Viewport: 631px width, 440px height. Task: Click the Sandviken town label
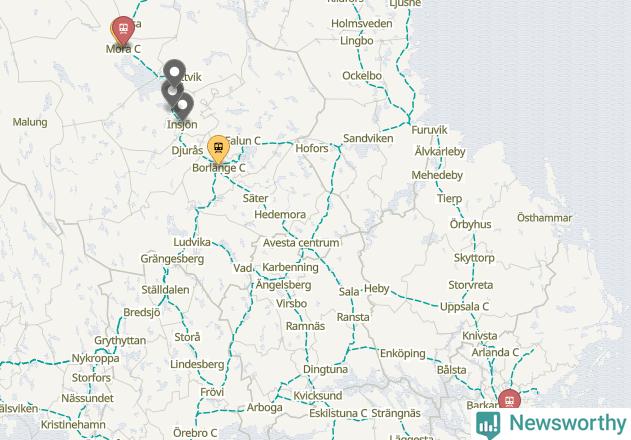pyautogui.click(x=368, y=138)
